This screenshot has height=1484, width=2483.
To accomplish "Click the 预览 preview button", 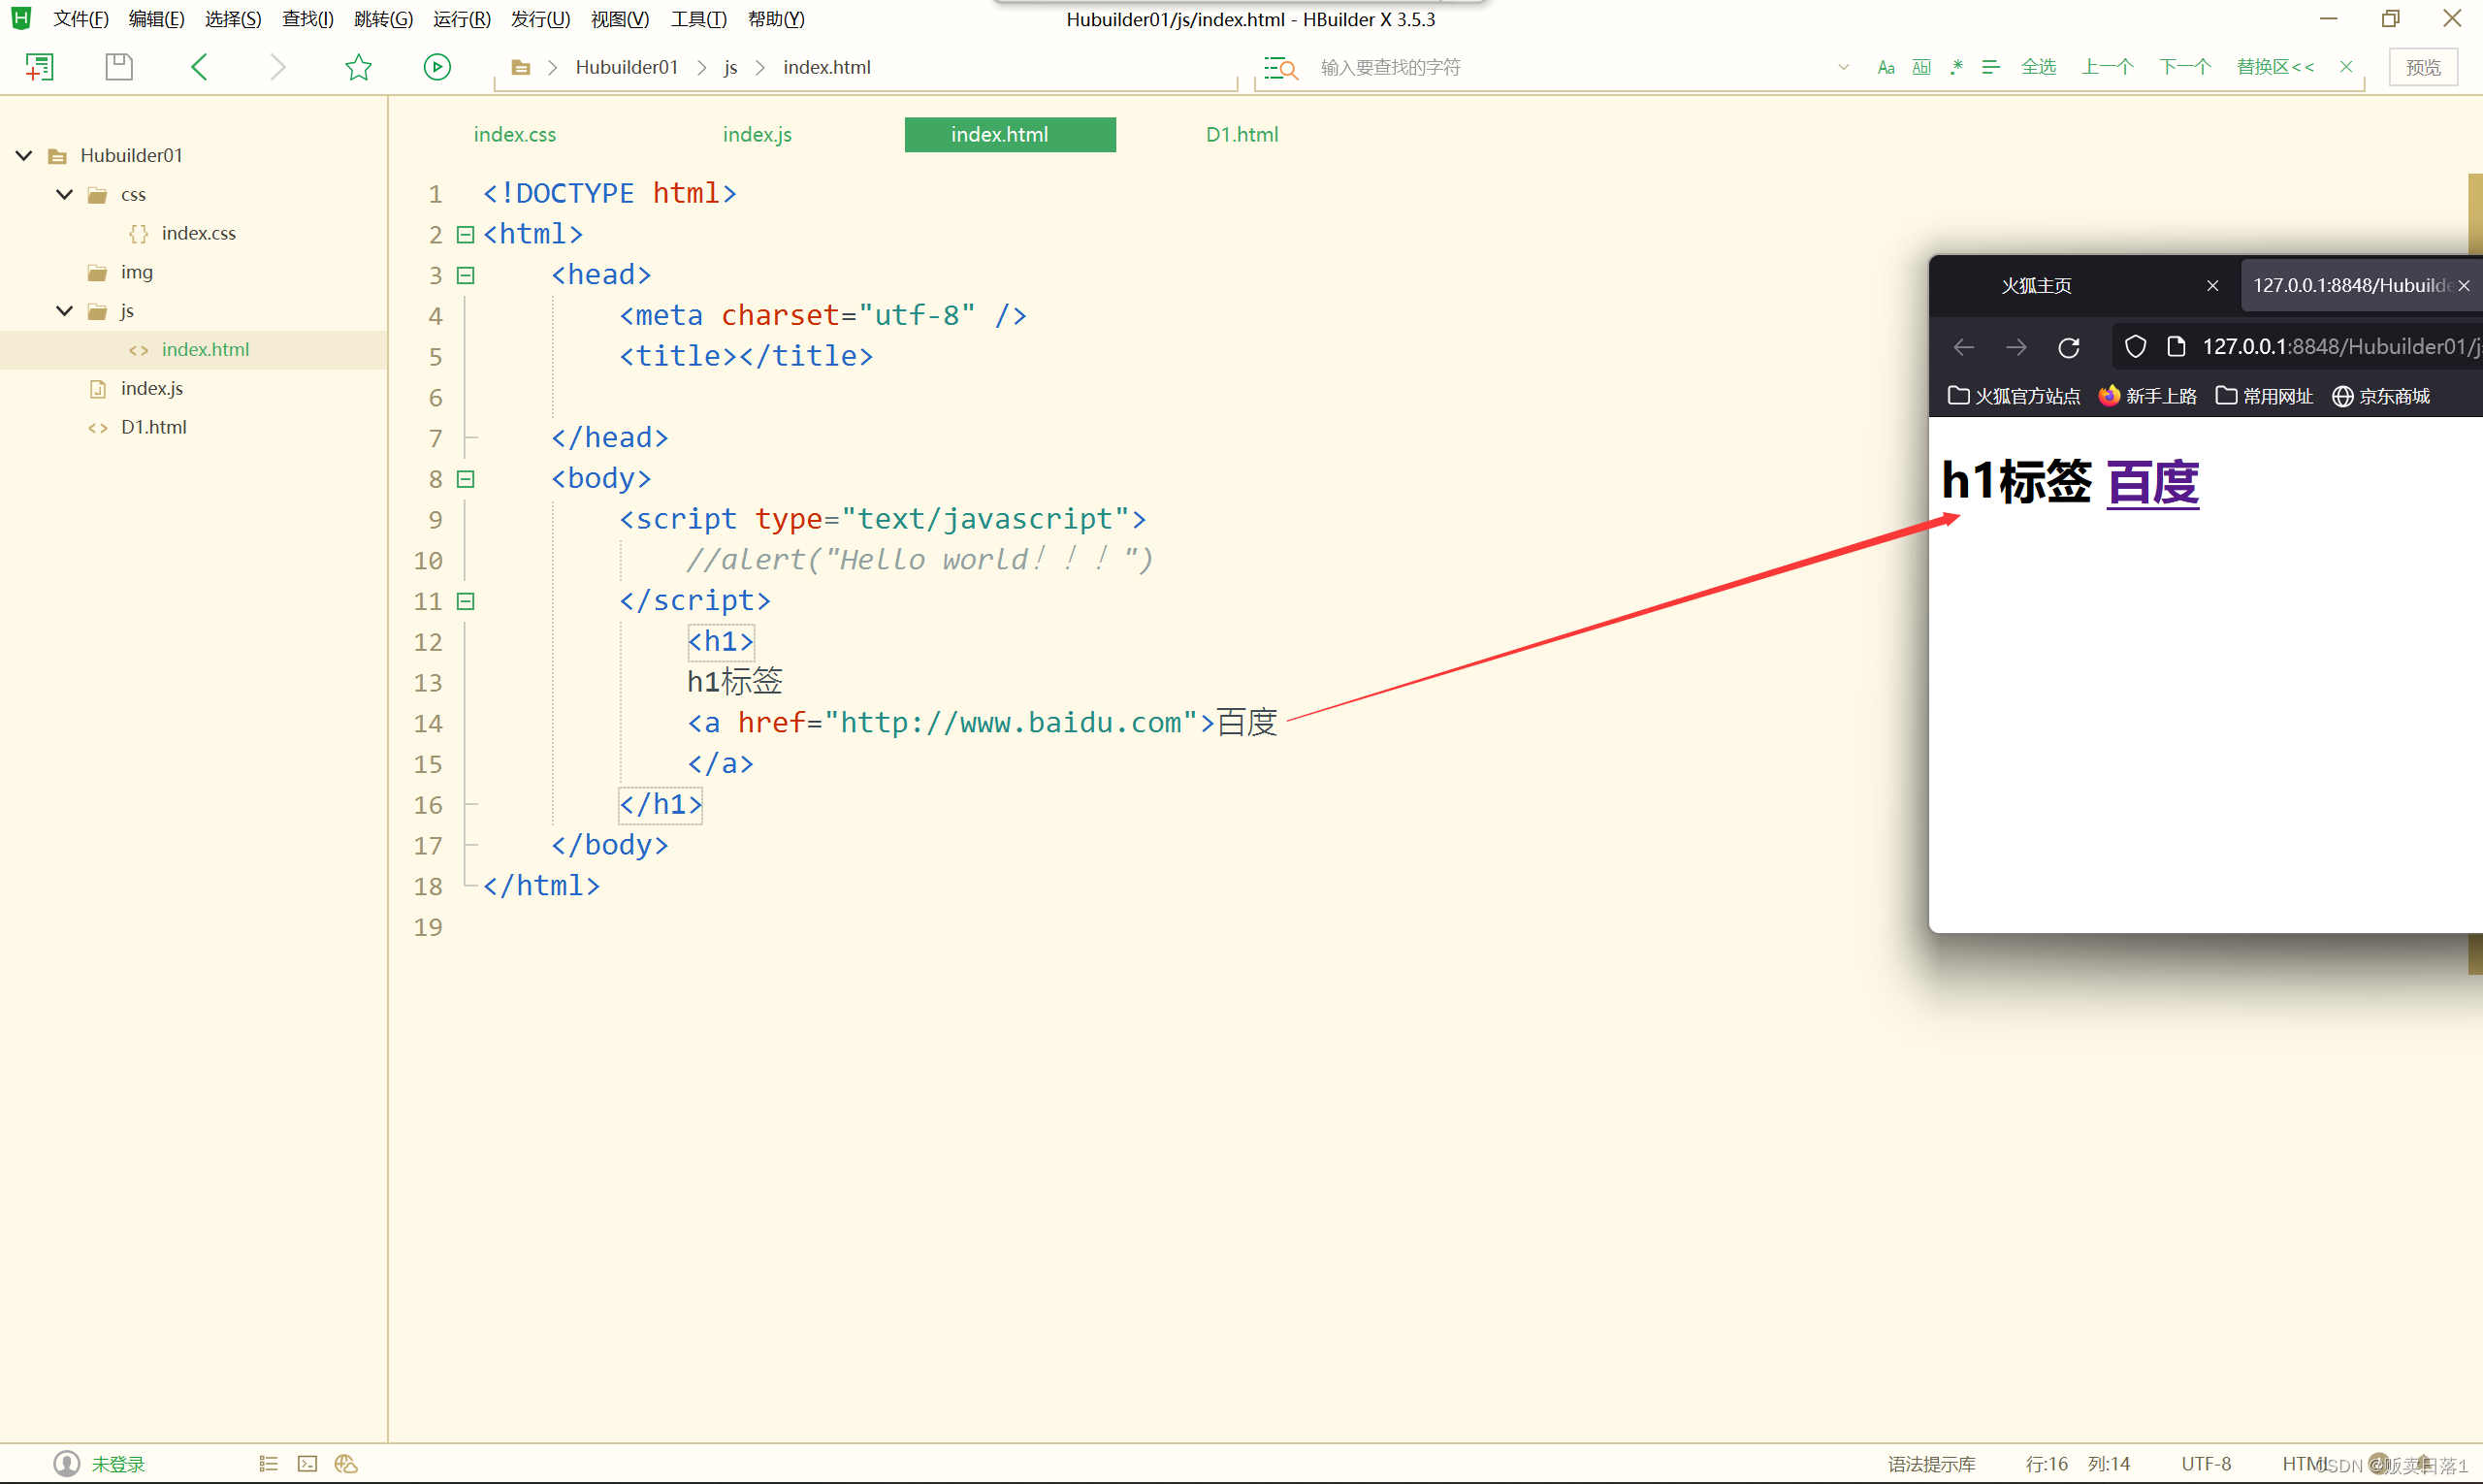I will [x=2422, y=67].
